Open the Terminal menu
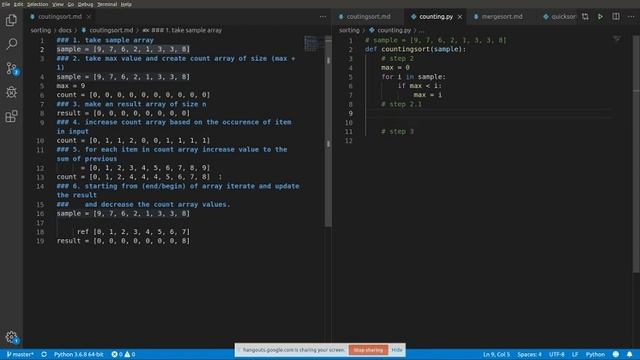 pos(107,4)
